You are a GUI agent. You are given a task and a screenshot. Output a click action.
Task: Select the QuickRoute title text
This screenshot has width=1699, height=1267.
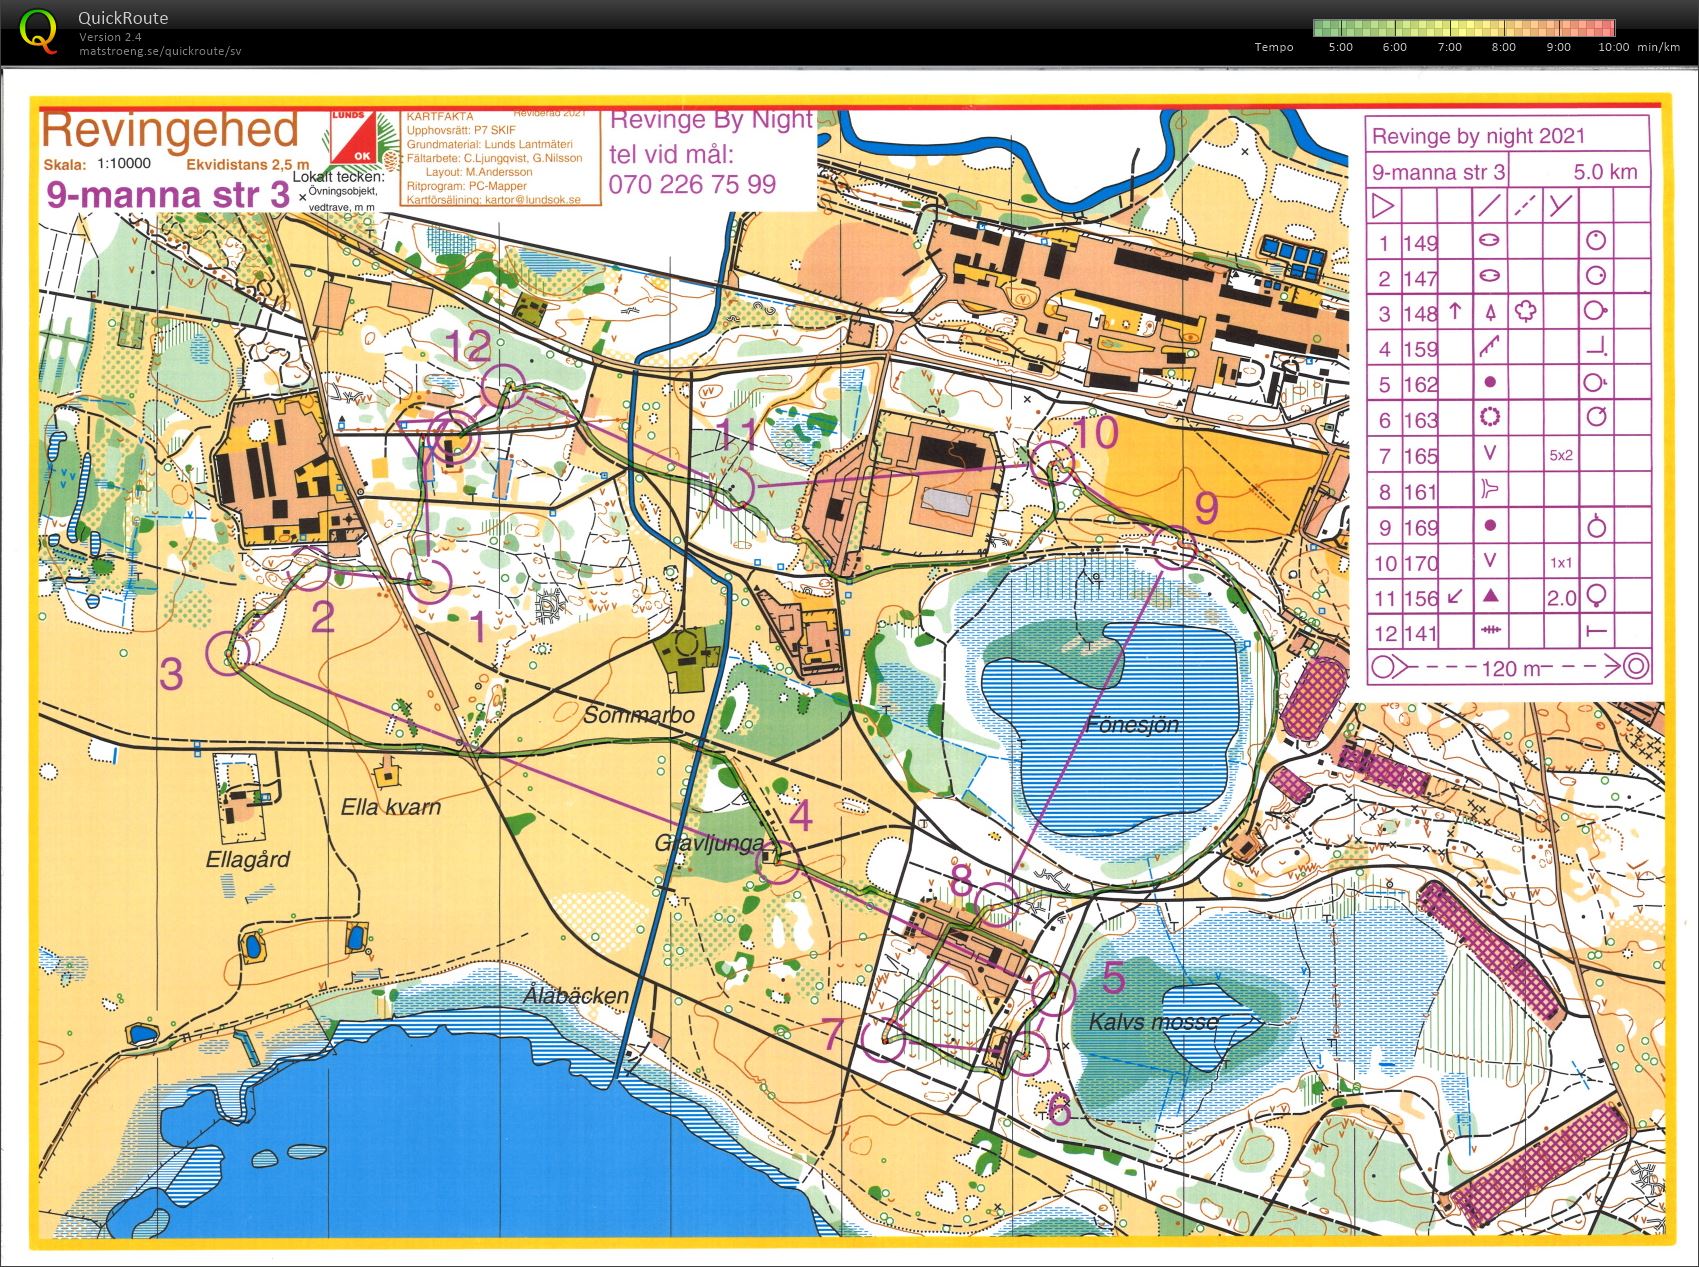tap(123, 18)
